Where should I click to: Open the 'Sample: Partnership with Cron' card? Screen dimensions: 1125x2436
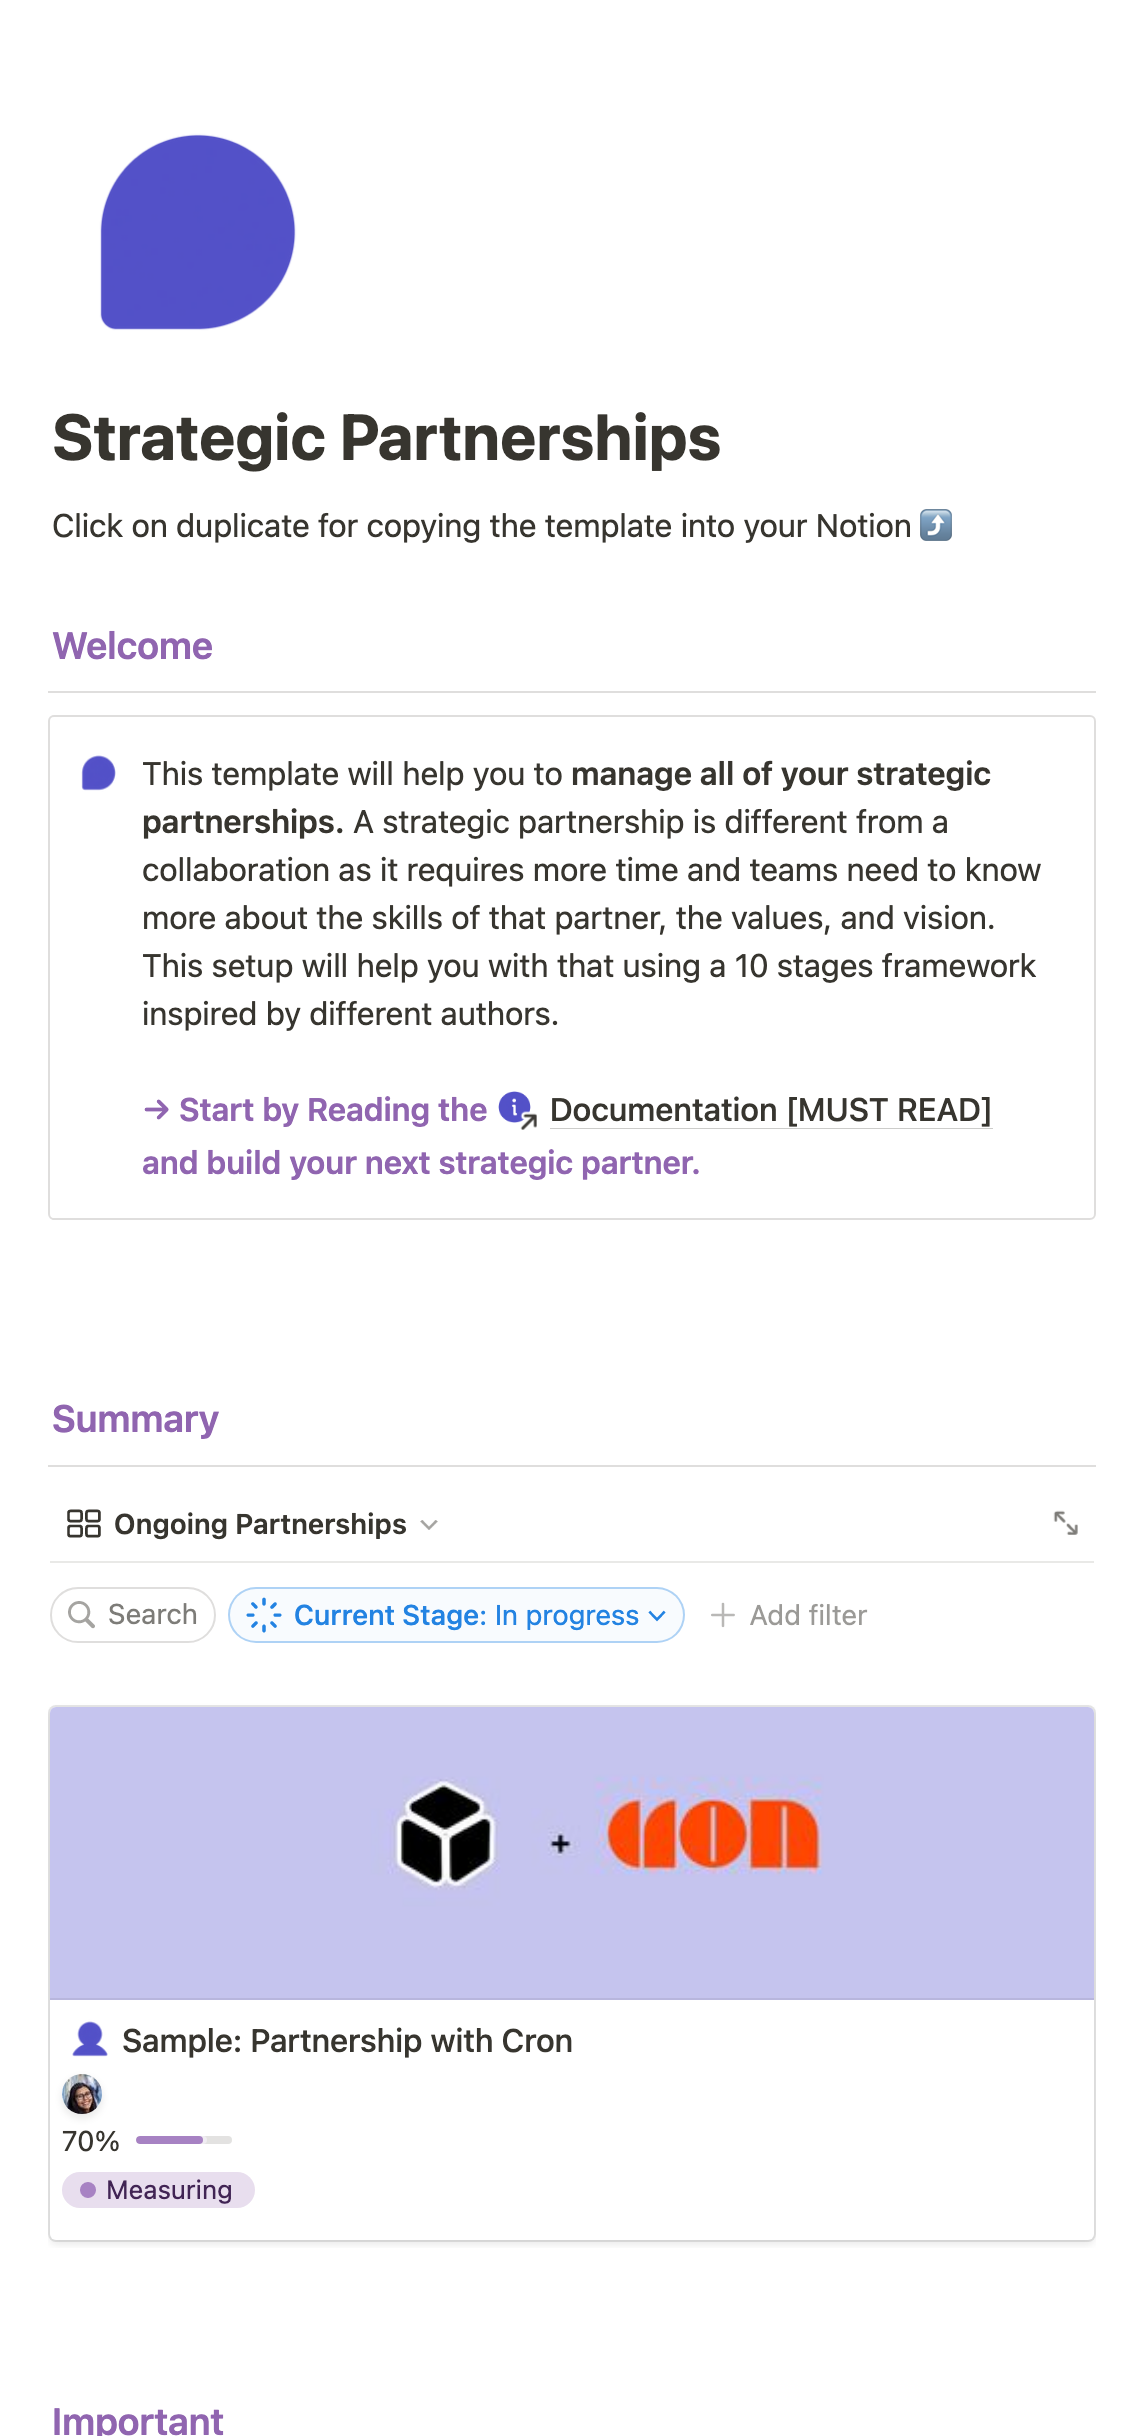click(347, 2040)
